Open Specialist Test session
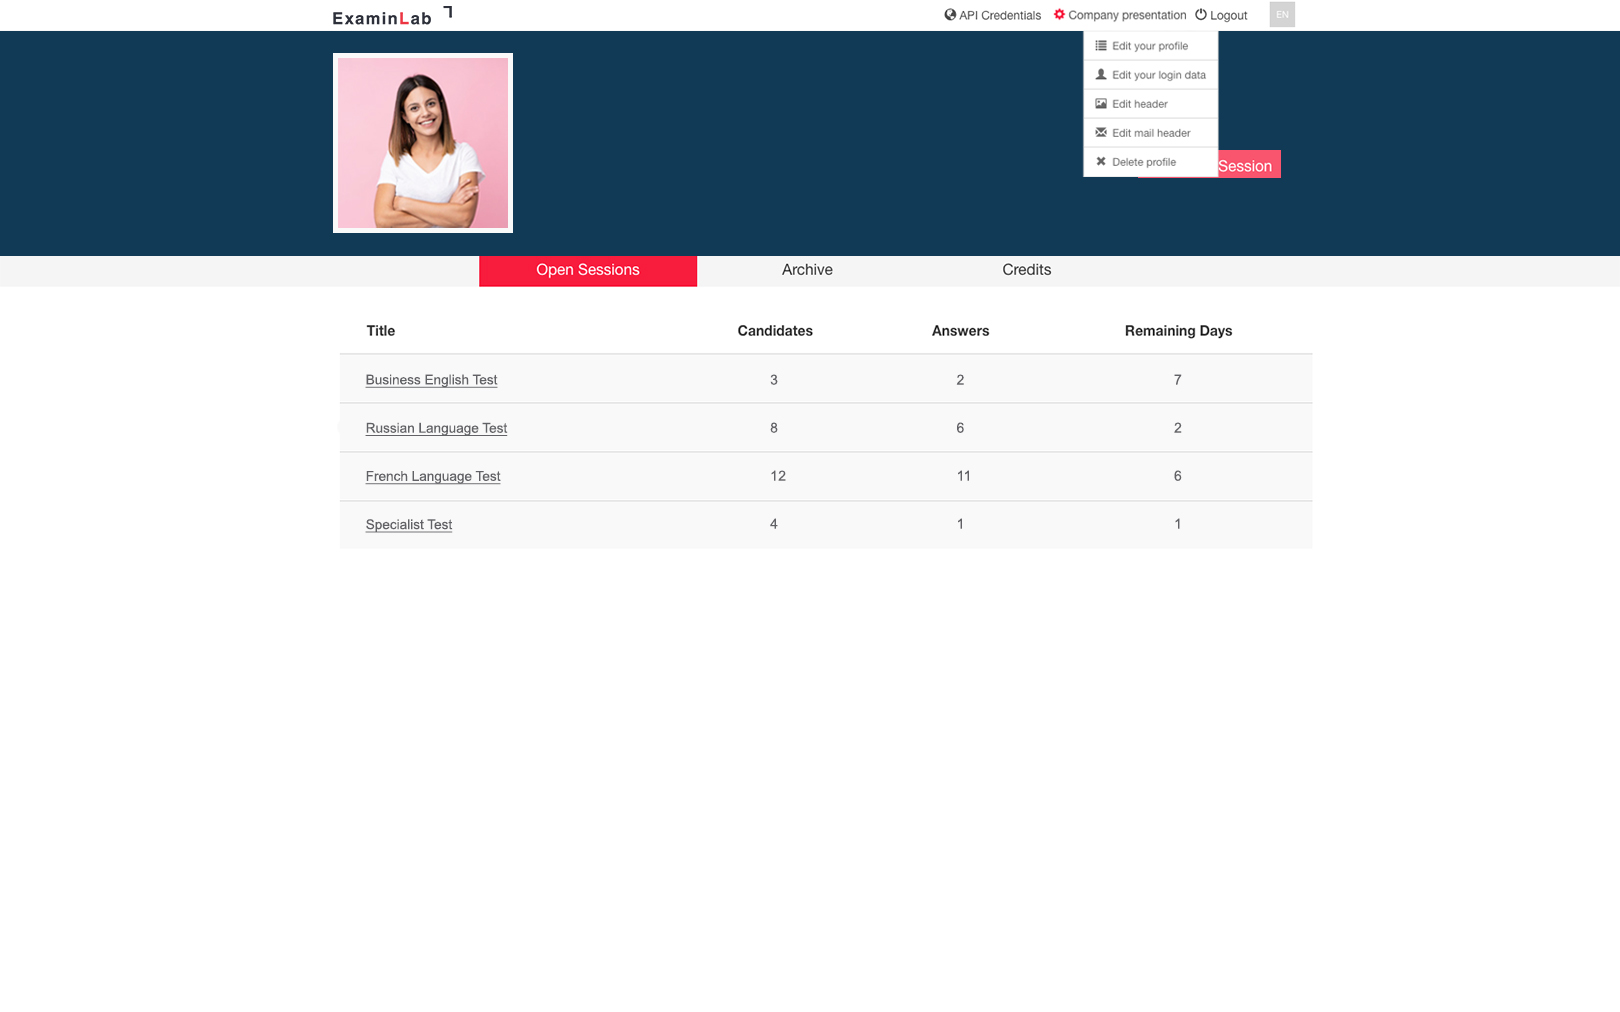This screenshot has width=1620, height=1012. coord(409,525)
